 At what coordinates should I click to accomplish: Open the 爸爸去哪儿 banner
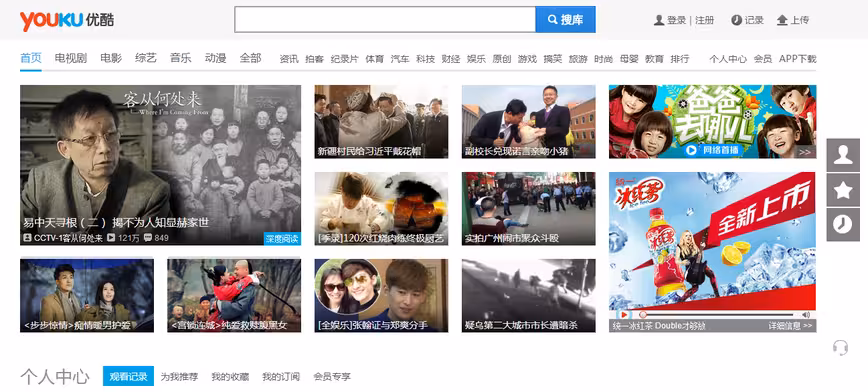(x=712, y=121)
